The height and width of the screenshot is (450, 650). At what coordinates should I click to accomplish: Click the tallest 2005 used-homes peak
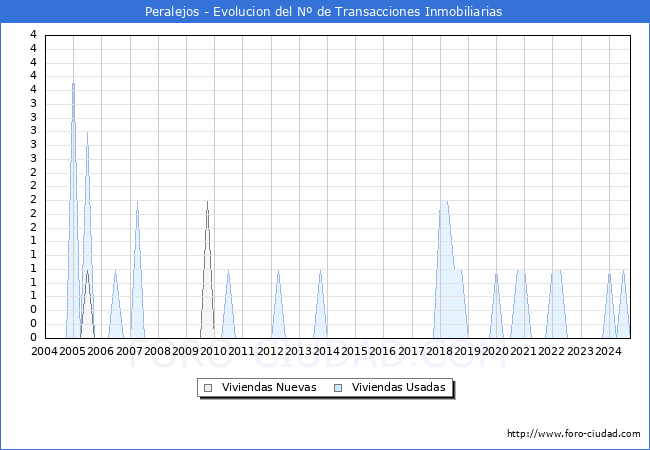tap(73, 210)
